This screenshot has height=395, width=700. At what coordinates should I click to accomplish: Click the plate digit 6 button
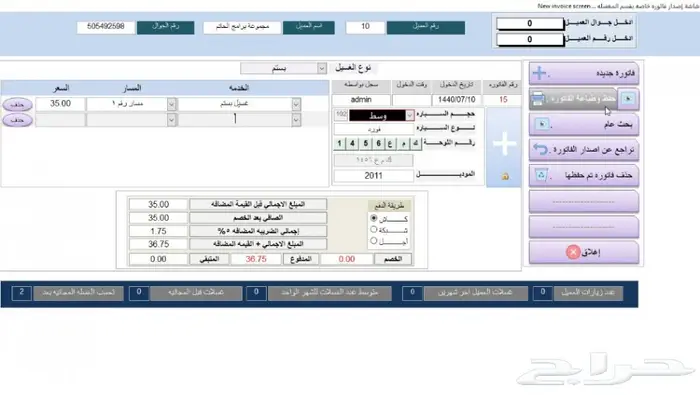[378, 143]
